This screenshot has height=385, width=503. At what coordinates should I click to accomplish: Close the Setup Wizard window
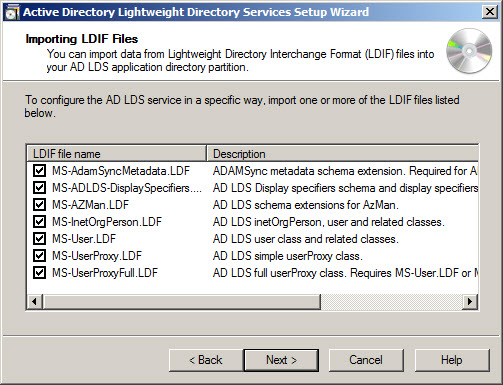[490, 12]
